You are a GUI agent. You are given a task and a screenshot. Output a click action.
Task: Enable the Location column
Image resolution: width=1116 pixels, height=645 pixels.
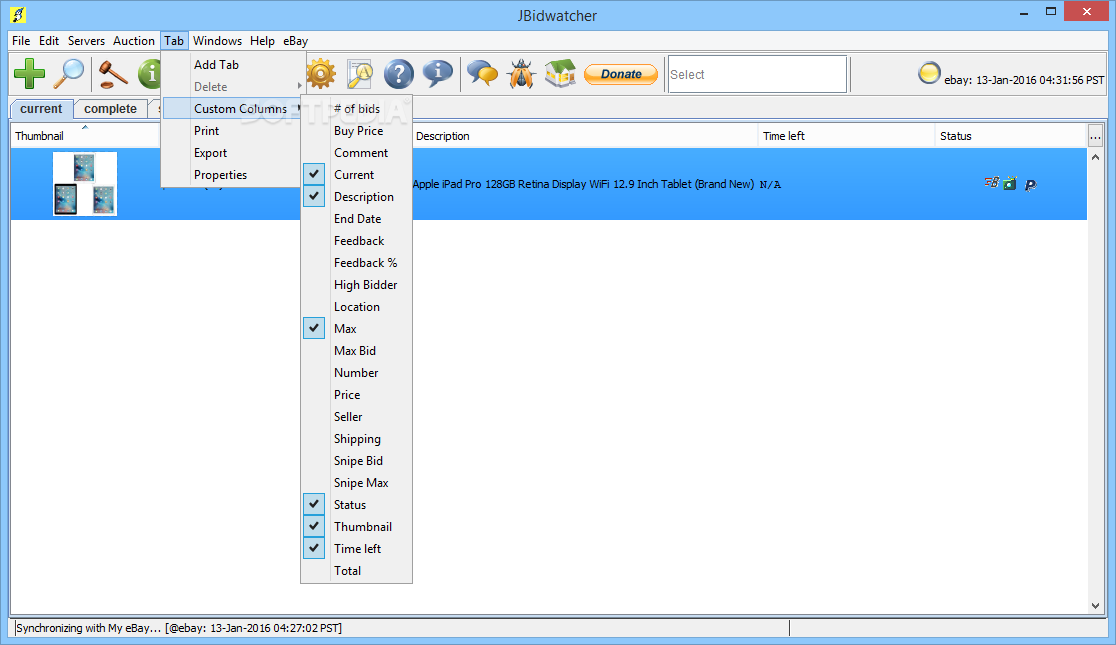[356, 307]
